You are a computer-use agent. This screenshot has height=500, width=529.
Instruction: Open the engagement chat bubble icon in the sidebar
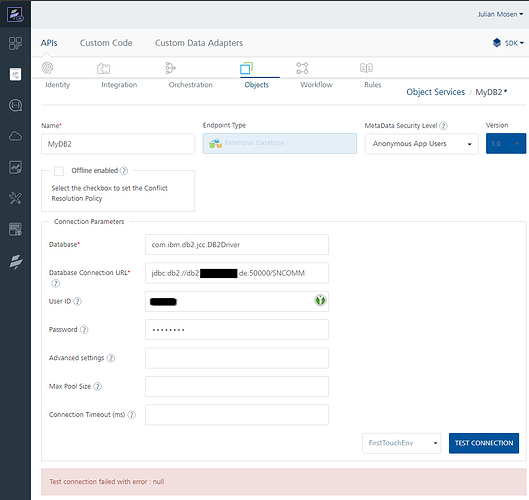pos(15,106)
